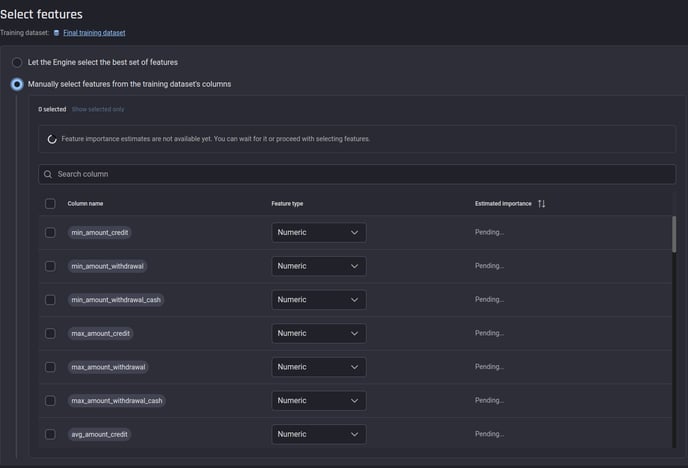This screenshot has height=468, width=688.
Task: Check the max_amount_credit row checkbox
Action: [50, 333]
